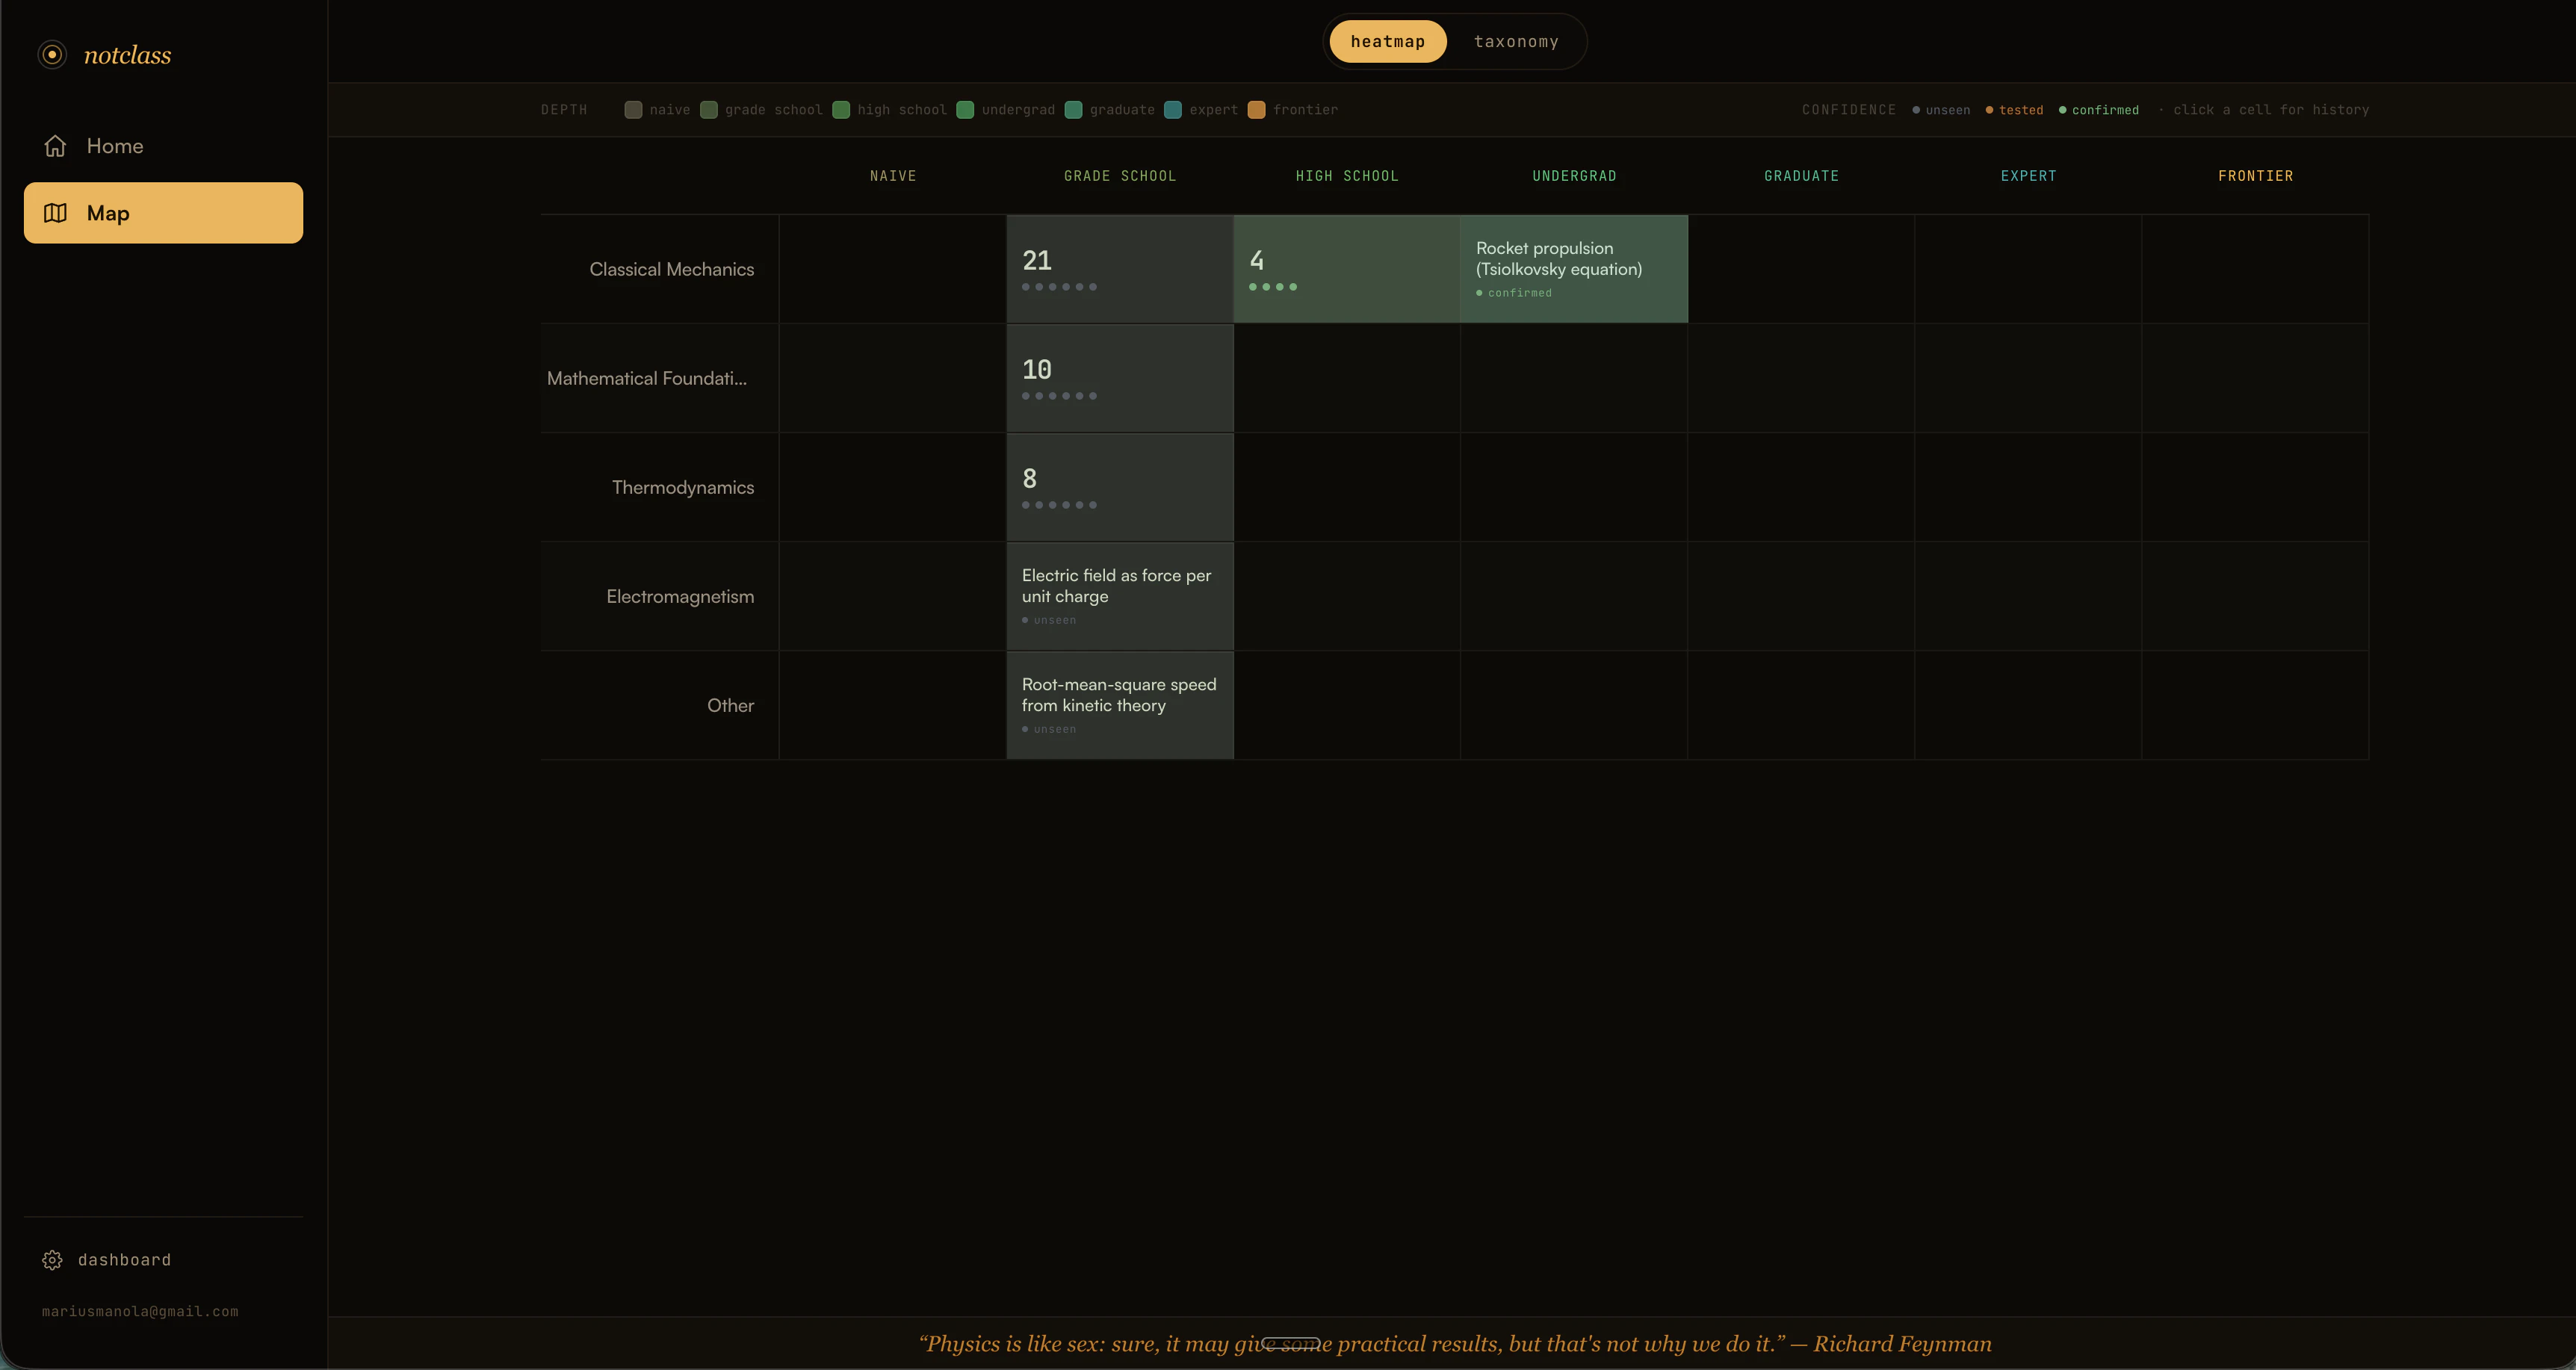Click the mariusmanola@gmail.com email link

click(x=139, y=1311)
